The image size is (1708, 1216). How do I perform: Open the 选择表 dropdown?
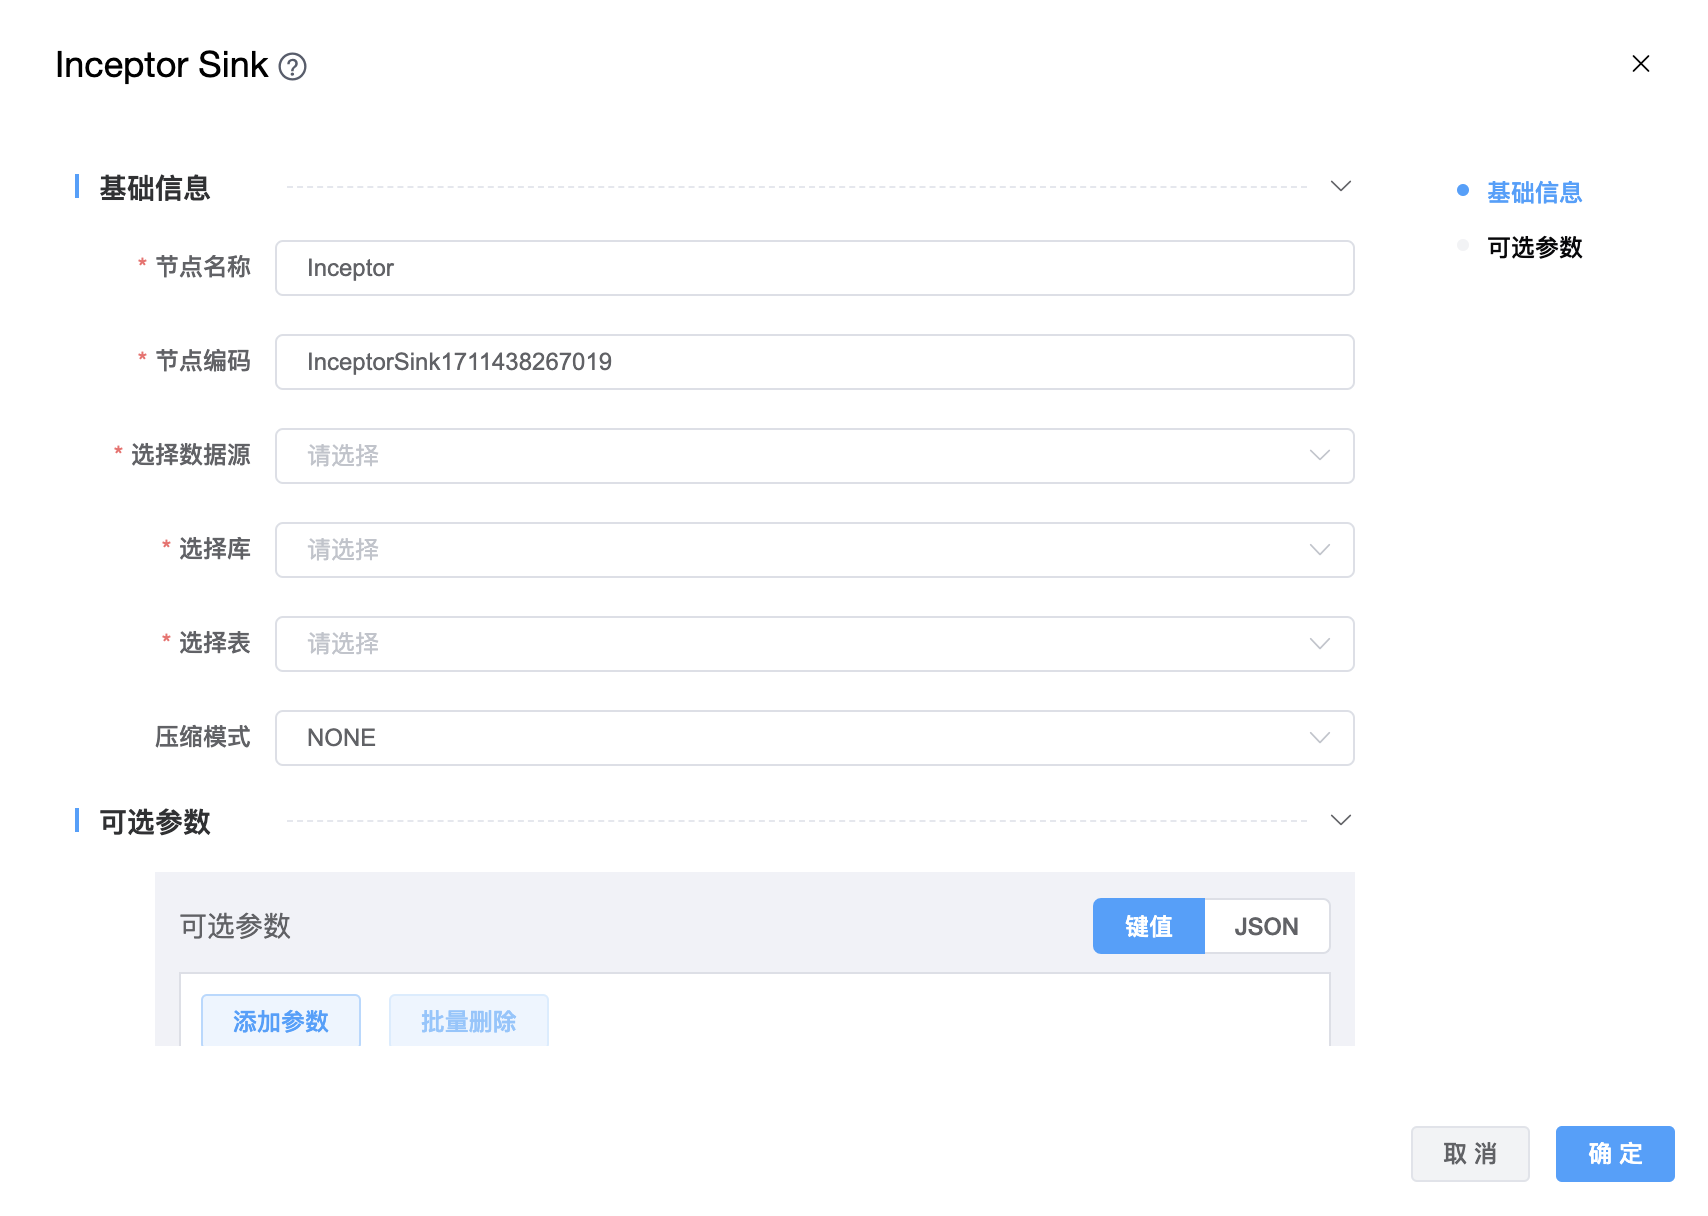814,644
